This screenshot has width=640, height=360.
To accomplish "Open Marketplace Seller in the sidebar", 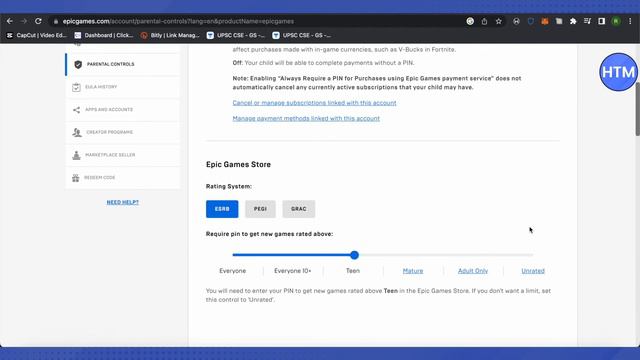I will pyautogui.click(x=122, y=155).
